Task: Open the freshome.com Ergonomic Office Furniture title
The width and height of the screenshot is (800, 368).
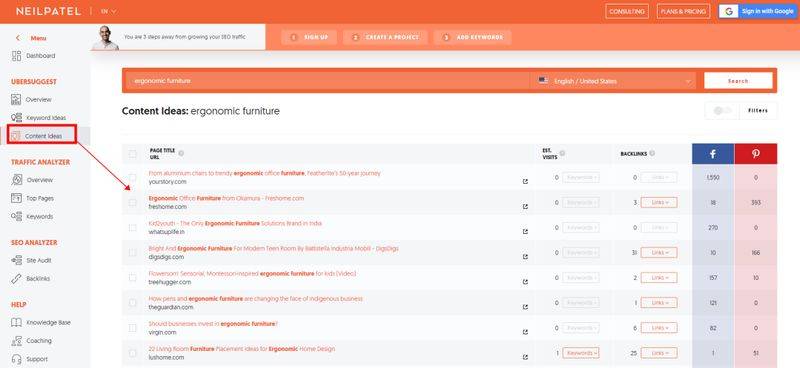Action: (x=226, y=198)
